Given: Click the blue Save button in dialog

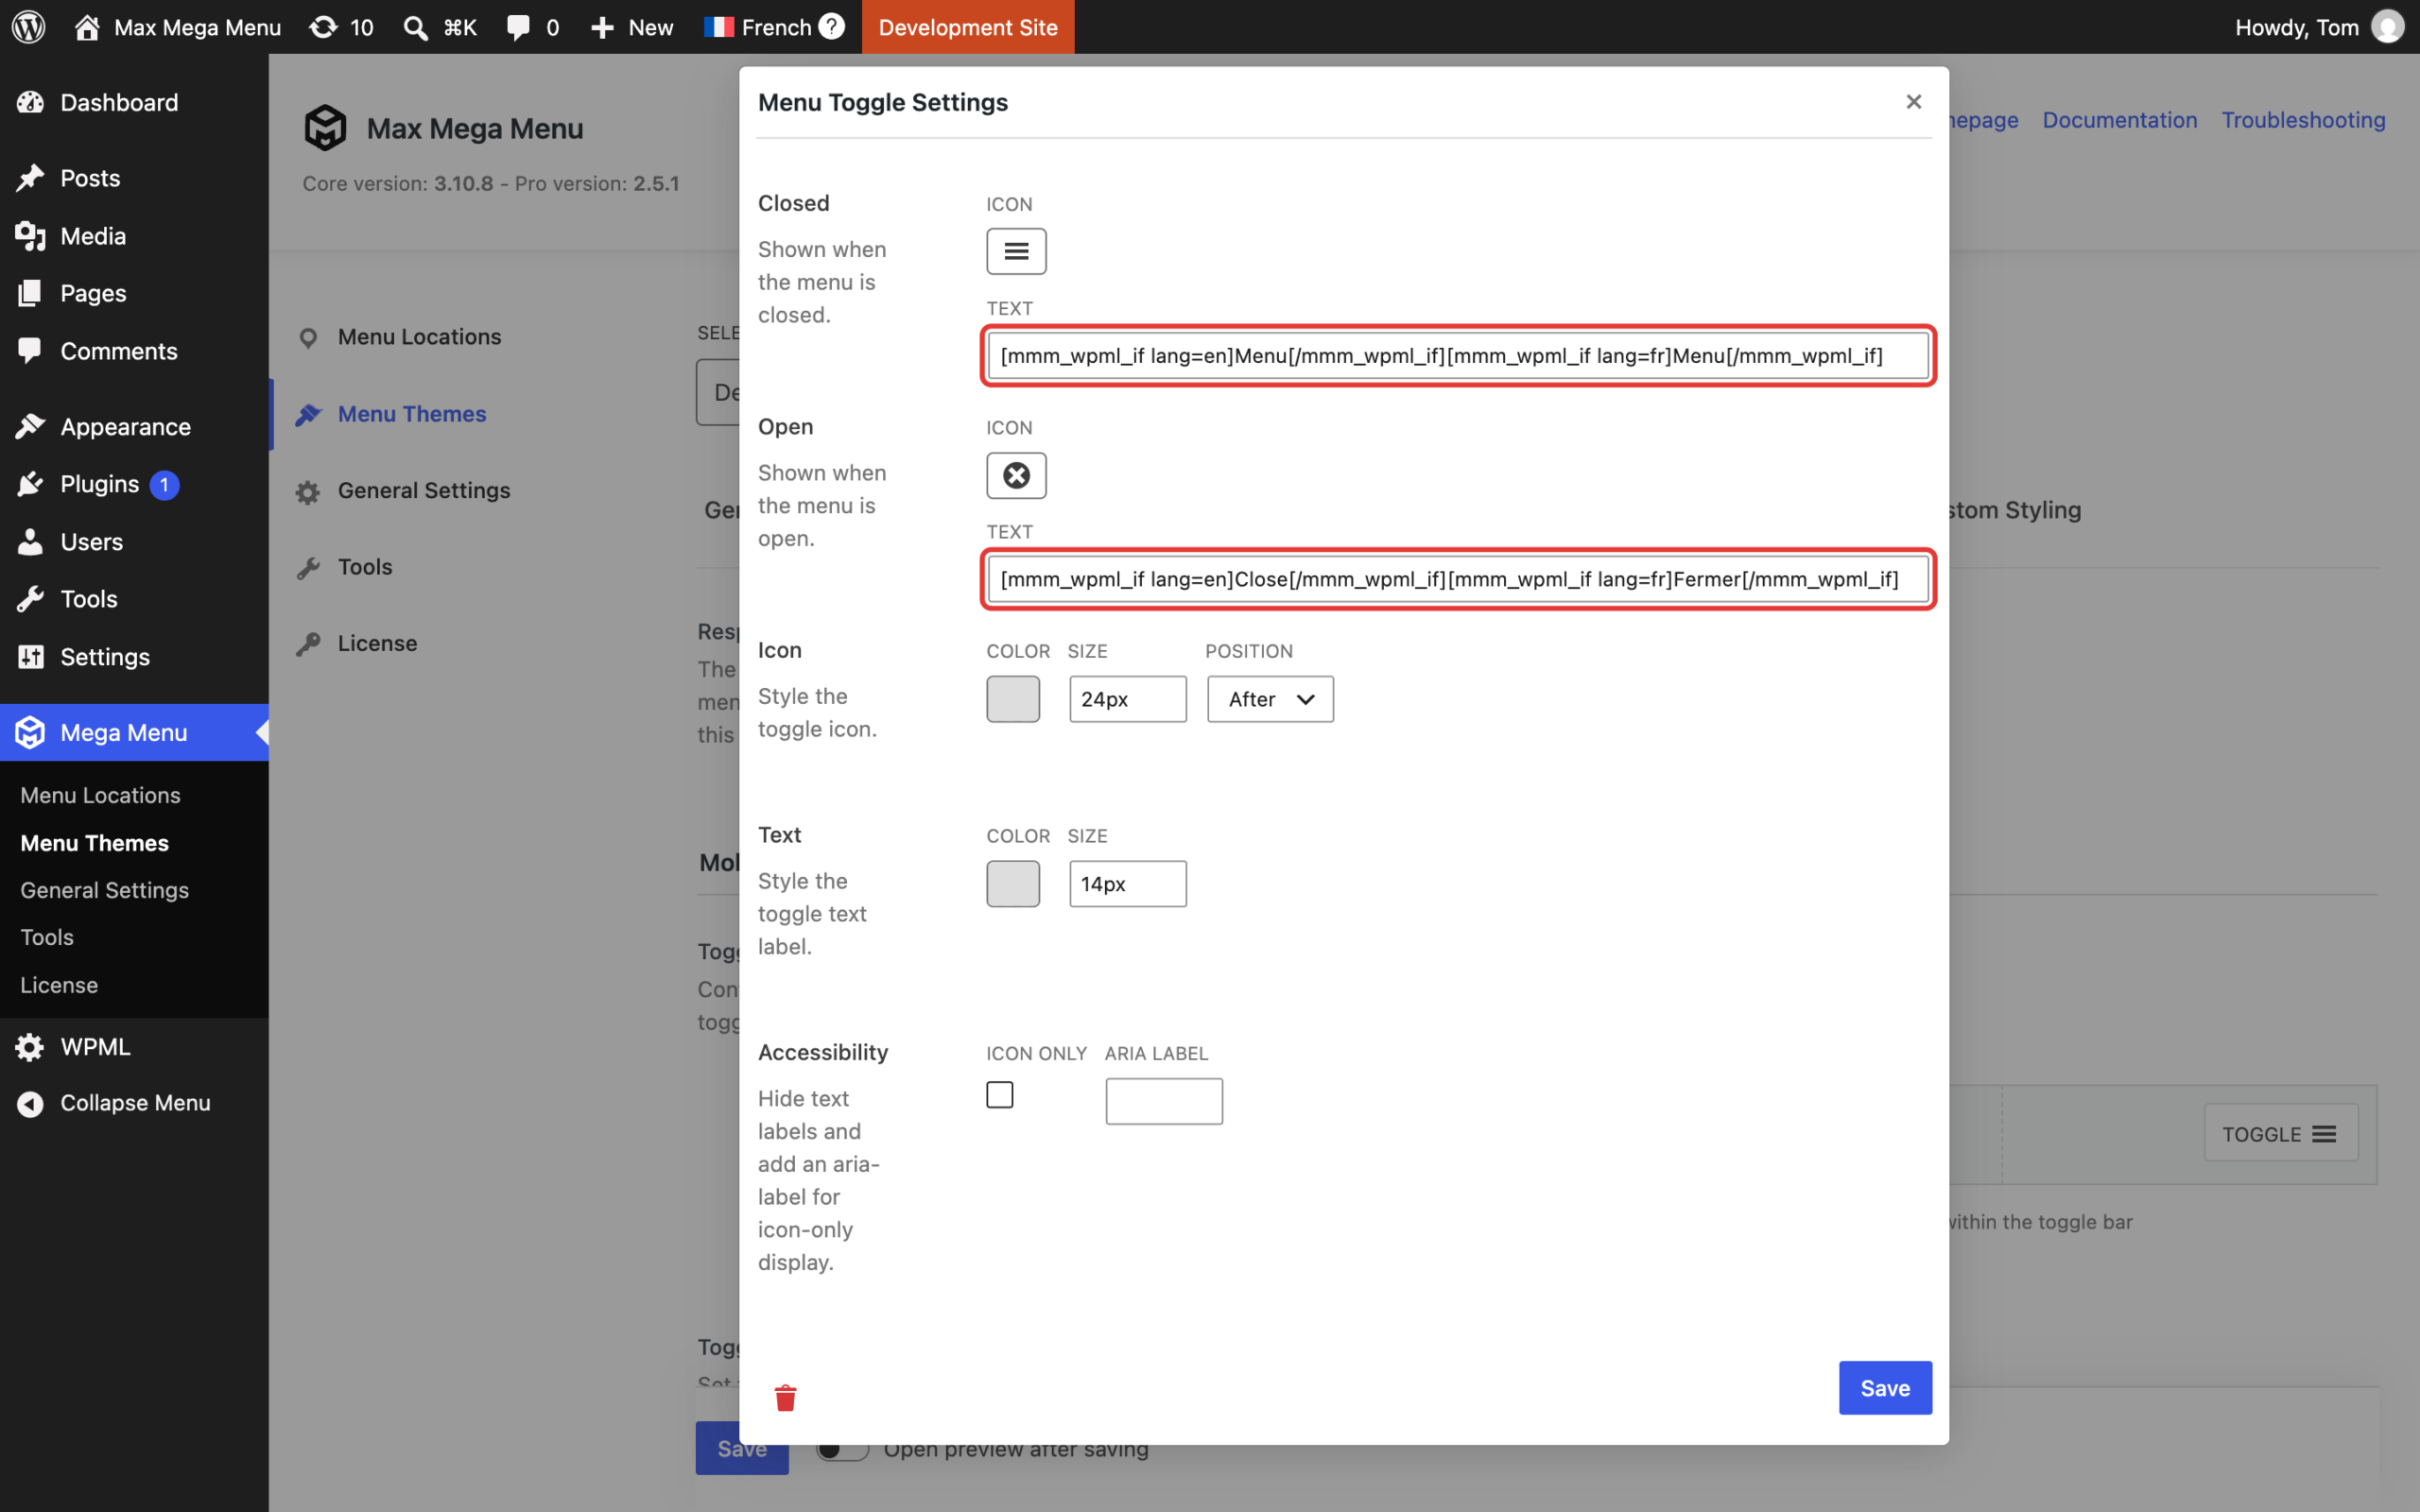Looking at the screenshot, I should point(1885,1388).
